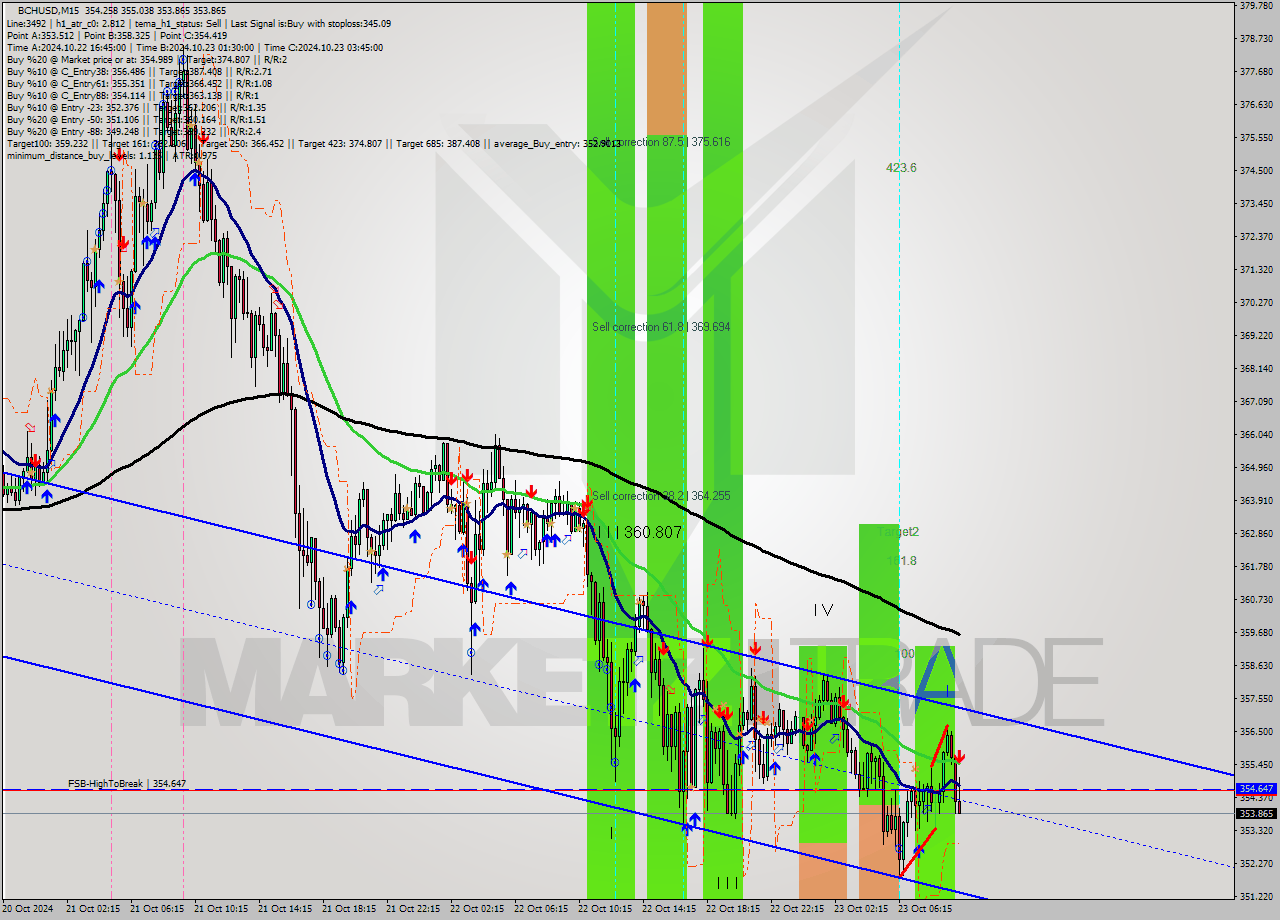This screenshot has height=920, width=1280.
Task: Select the 'Line:3492' readout text
Action: [x=26, y=23]
